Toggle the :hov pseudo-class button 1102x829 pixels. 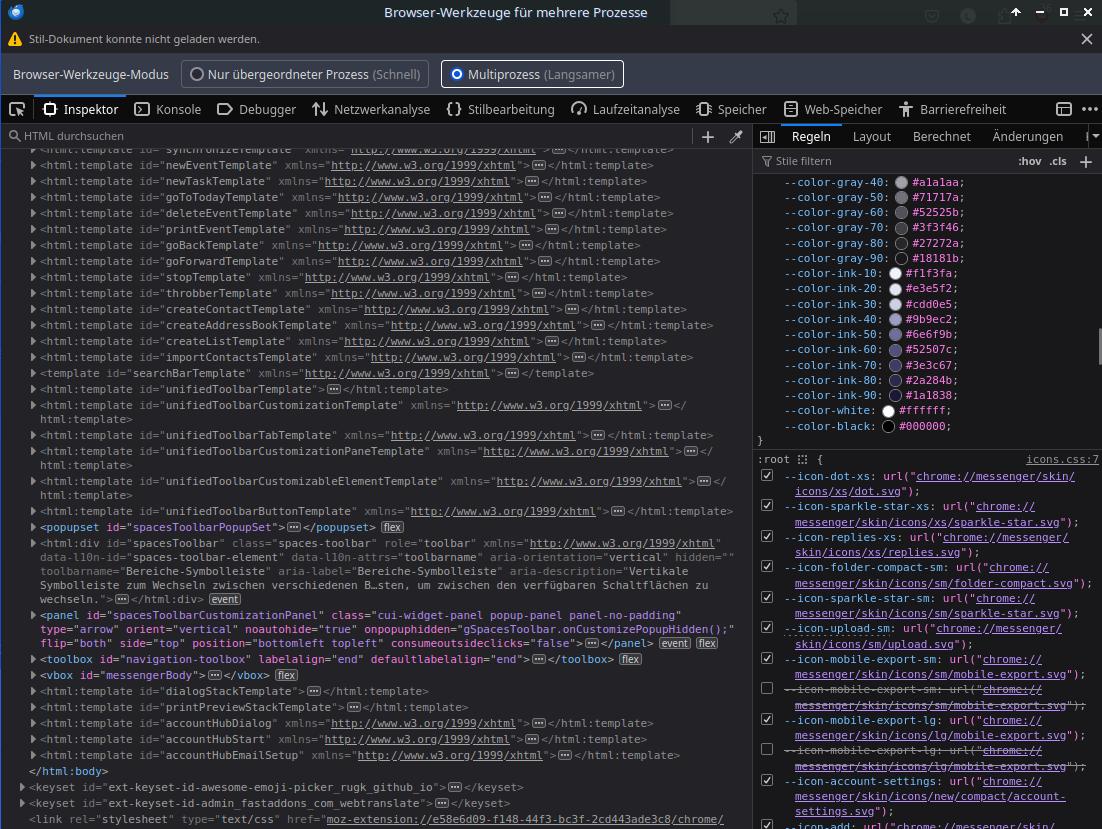coord(1030,162)
